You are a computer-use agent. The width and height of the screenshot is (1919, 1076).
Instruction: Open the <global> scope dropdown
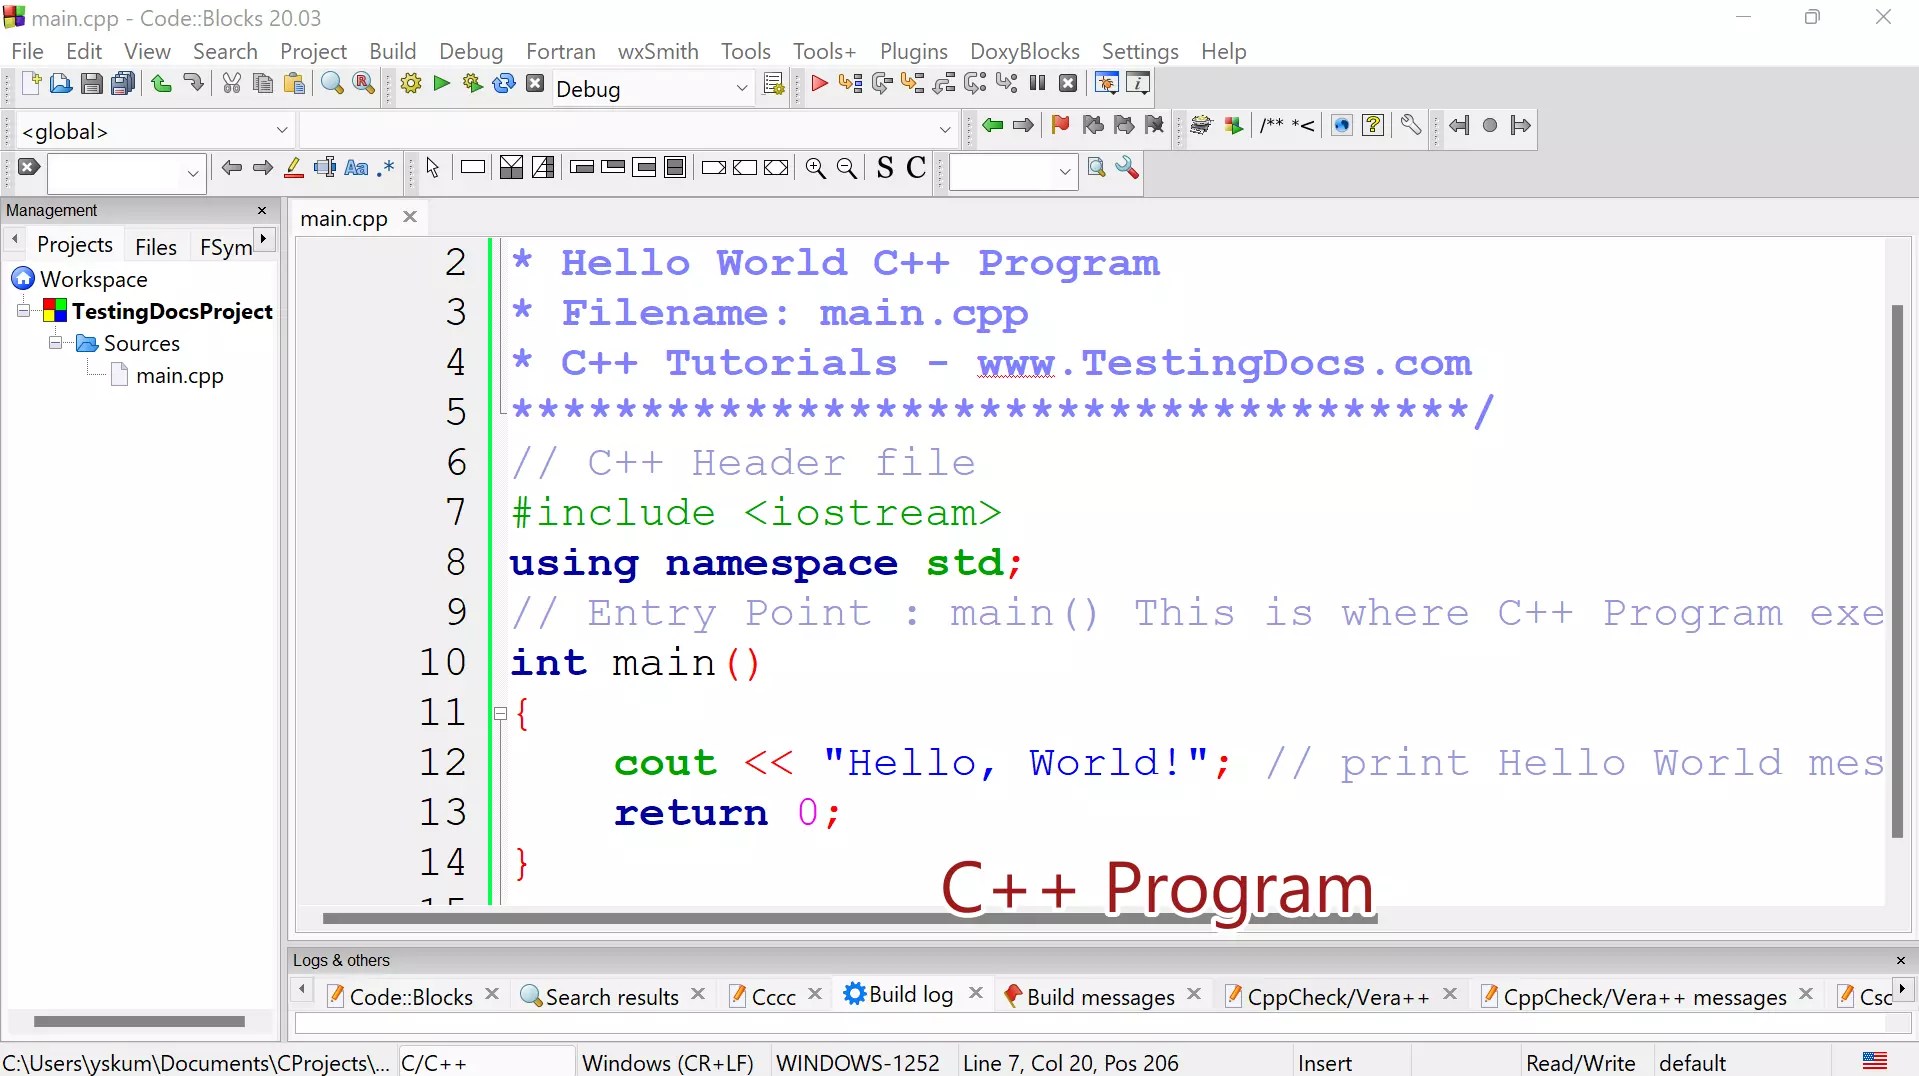coord(282,131)
